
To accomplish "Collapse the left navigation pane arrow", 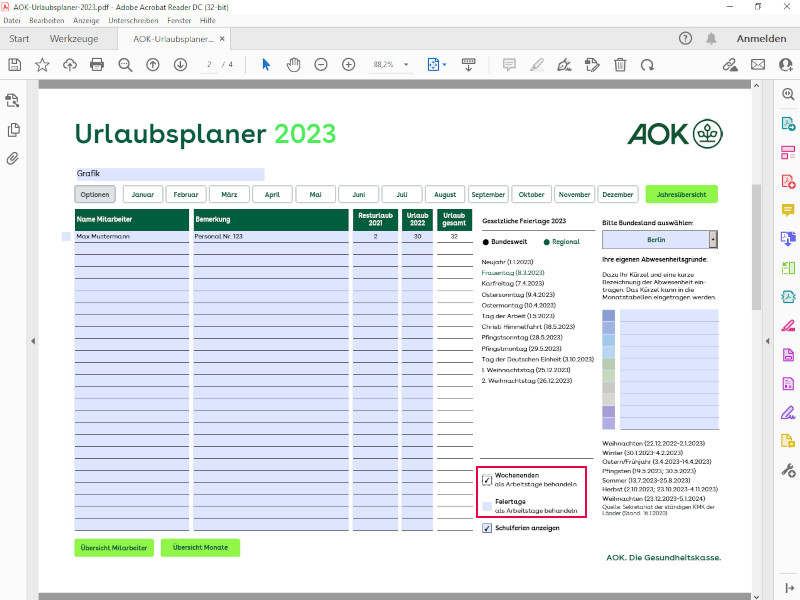I will (x=33, y=341).
